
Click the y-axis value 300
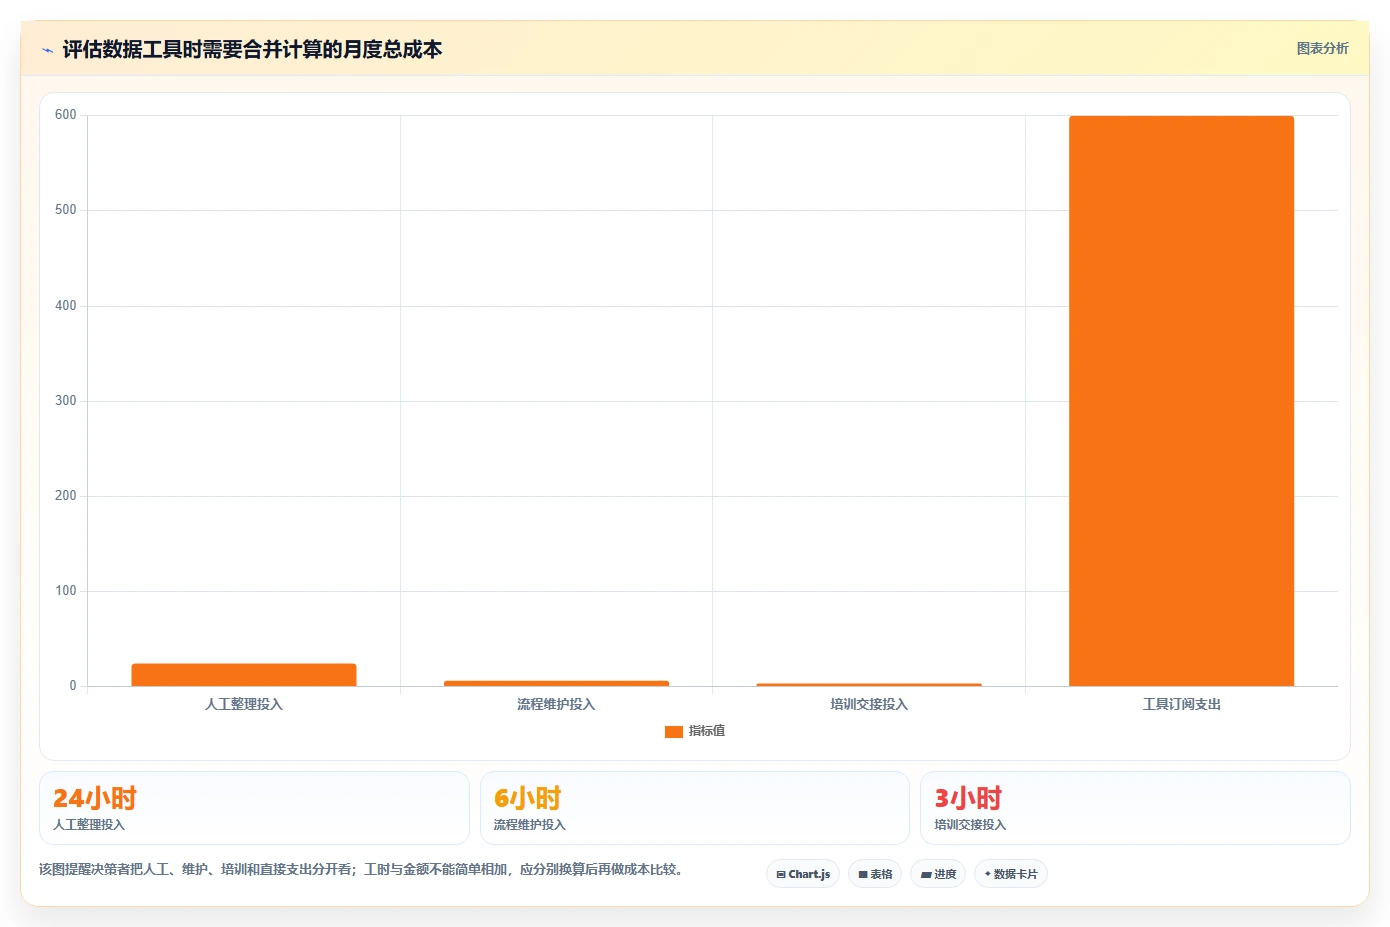coord(66,401)
